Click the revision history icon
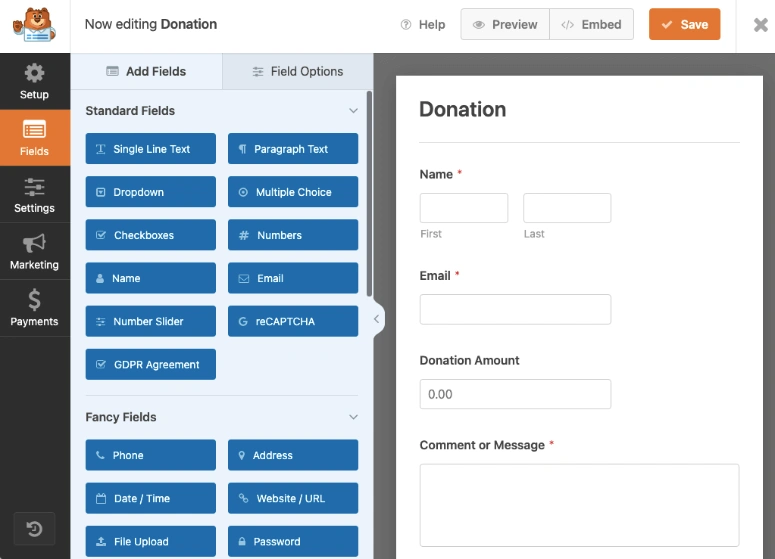Image resolution: width=775 pixels, height=559 pixels. pyautogui.click(x=34, y=529)
